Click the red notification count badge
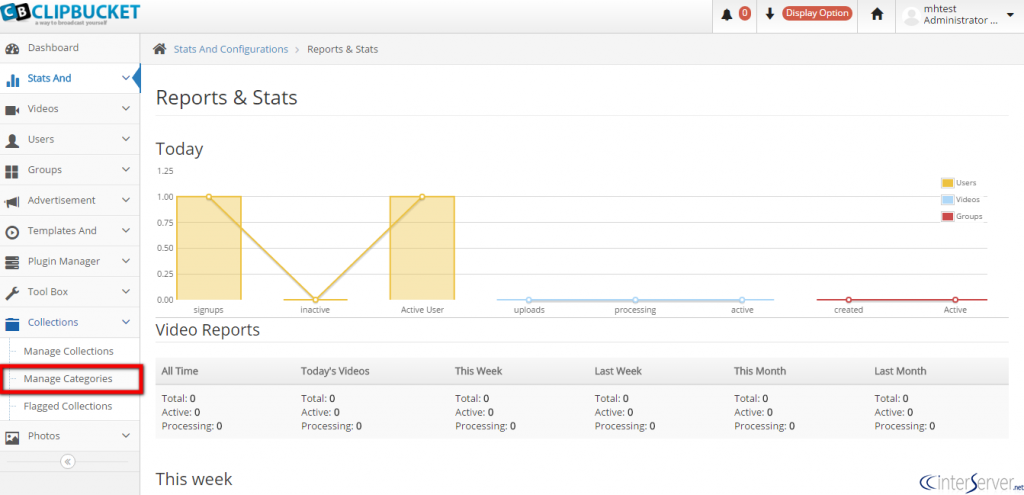 click(x=744, y=13)
